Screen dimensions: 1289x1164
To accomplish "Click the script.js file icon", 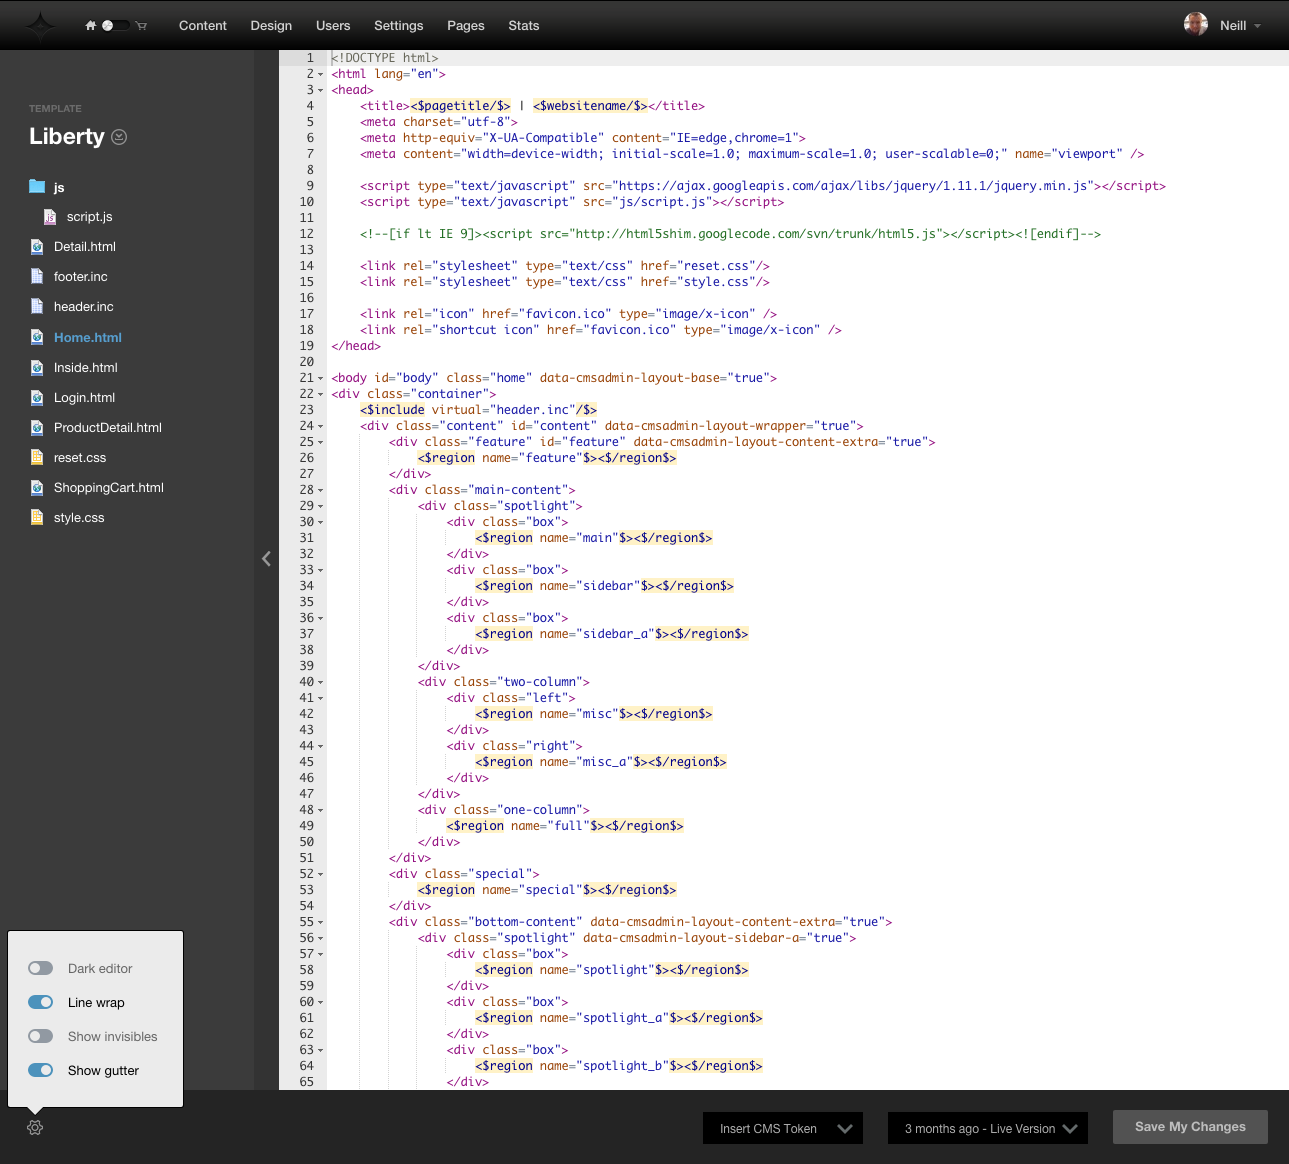I will (49, 216).
